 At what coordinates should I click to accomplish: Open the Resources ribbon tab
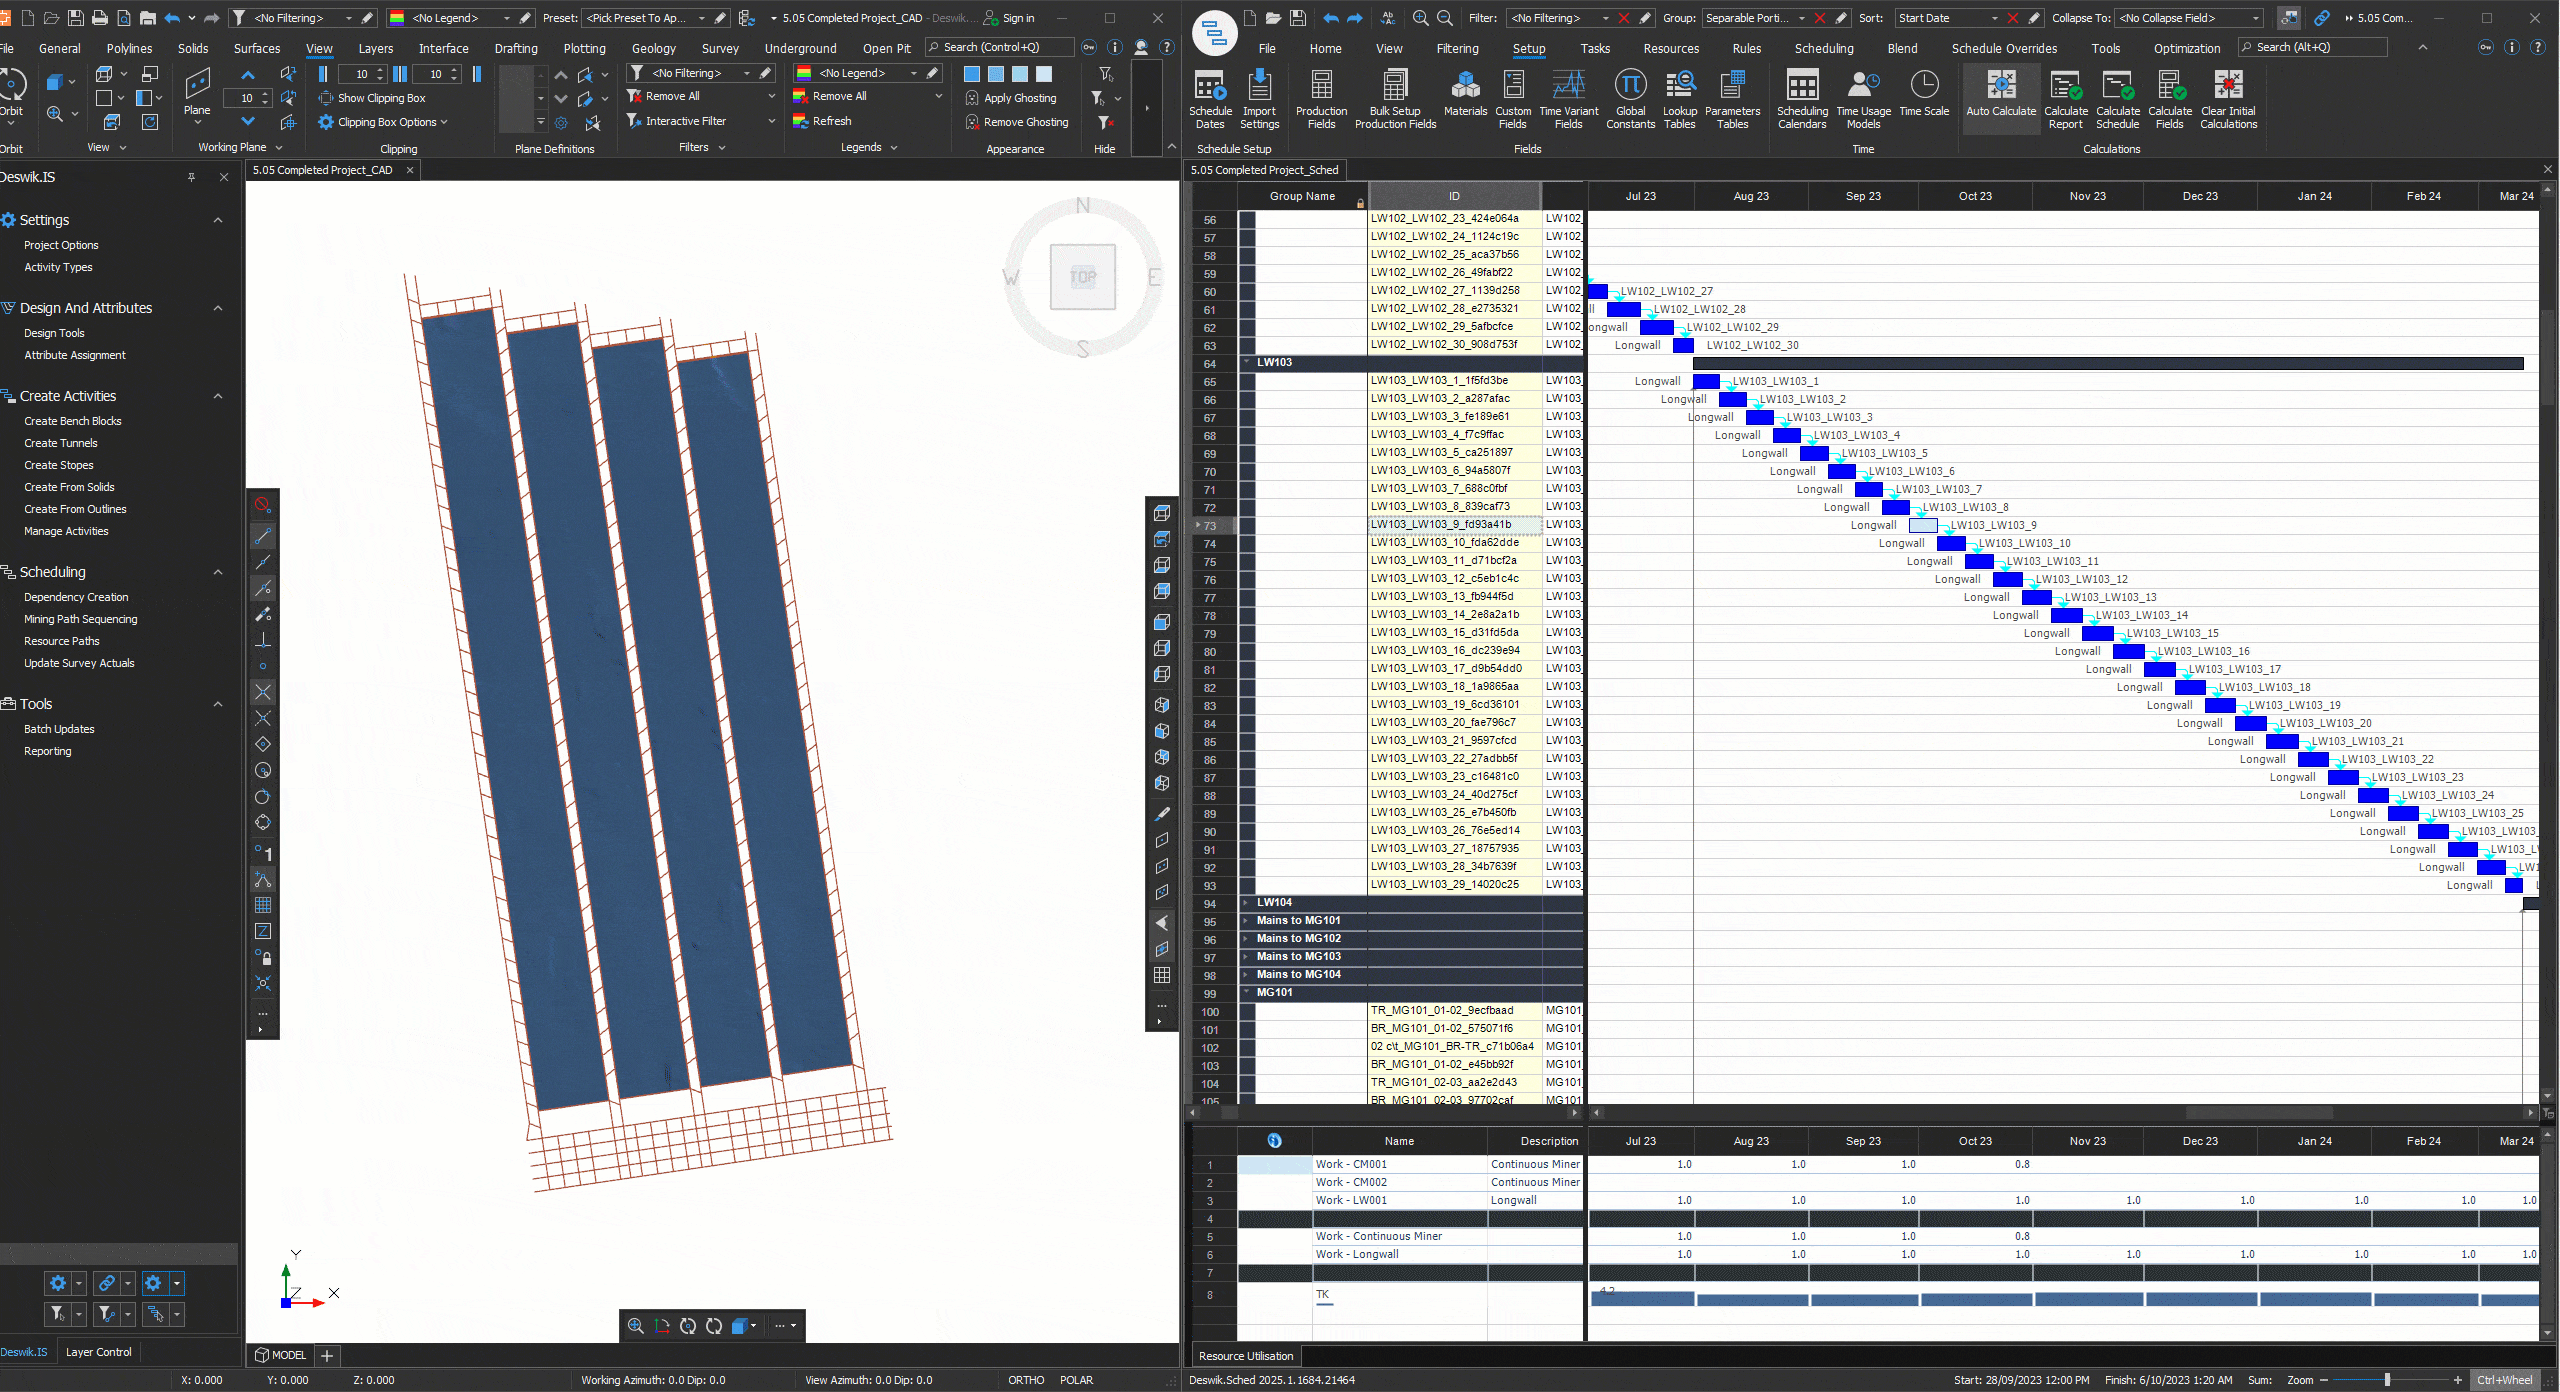pyautogui.click(x=1670, y=48)
